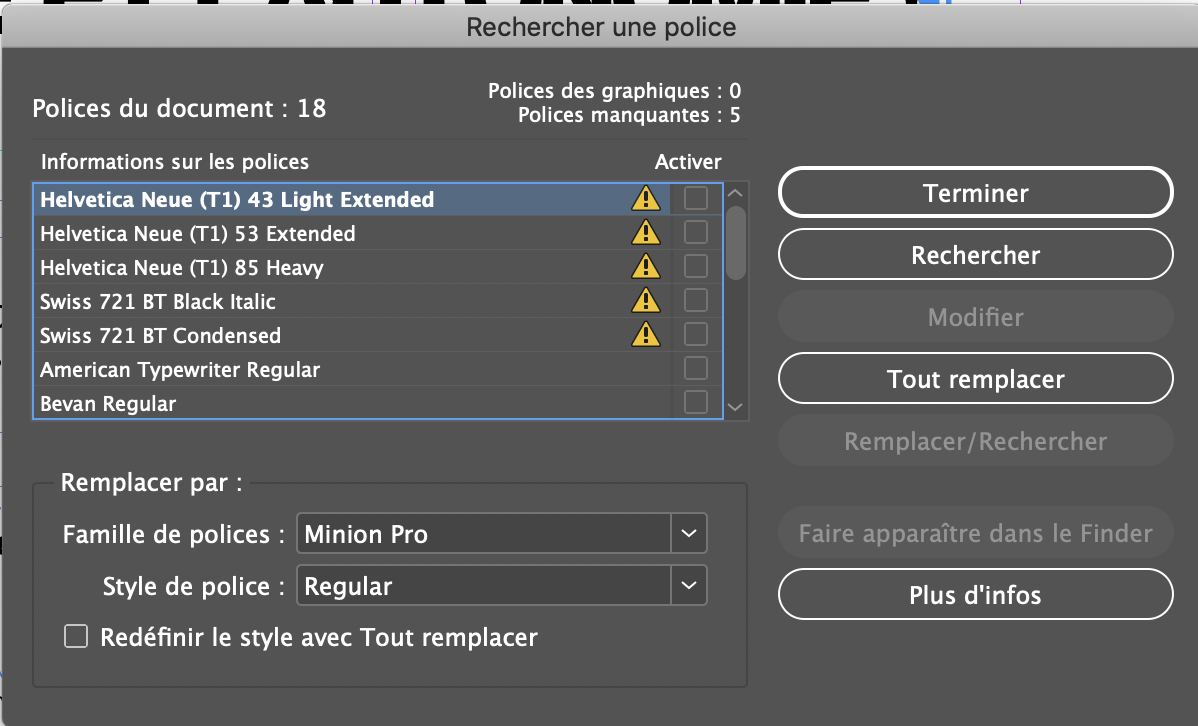1198x726 pixels.
Task: Enable activation checkbox for Helvetica Neue 43 Light Extended
Action: [695, 199]
